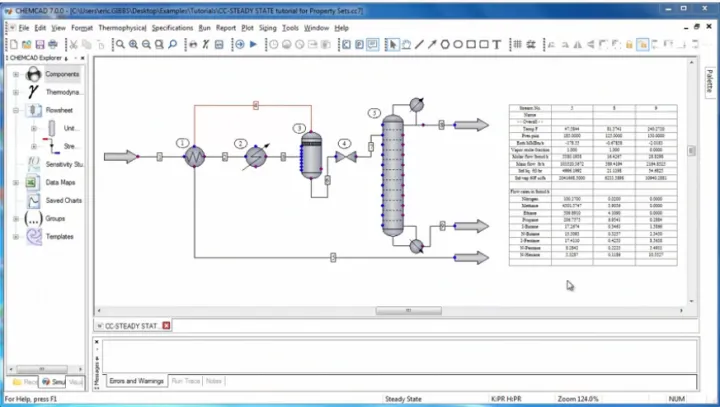The height and width of the screenshot is (407, 720).
Task: Open the Thermophysical menu
Action: (123, 28)
